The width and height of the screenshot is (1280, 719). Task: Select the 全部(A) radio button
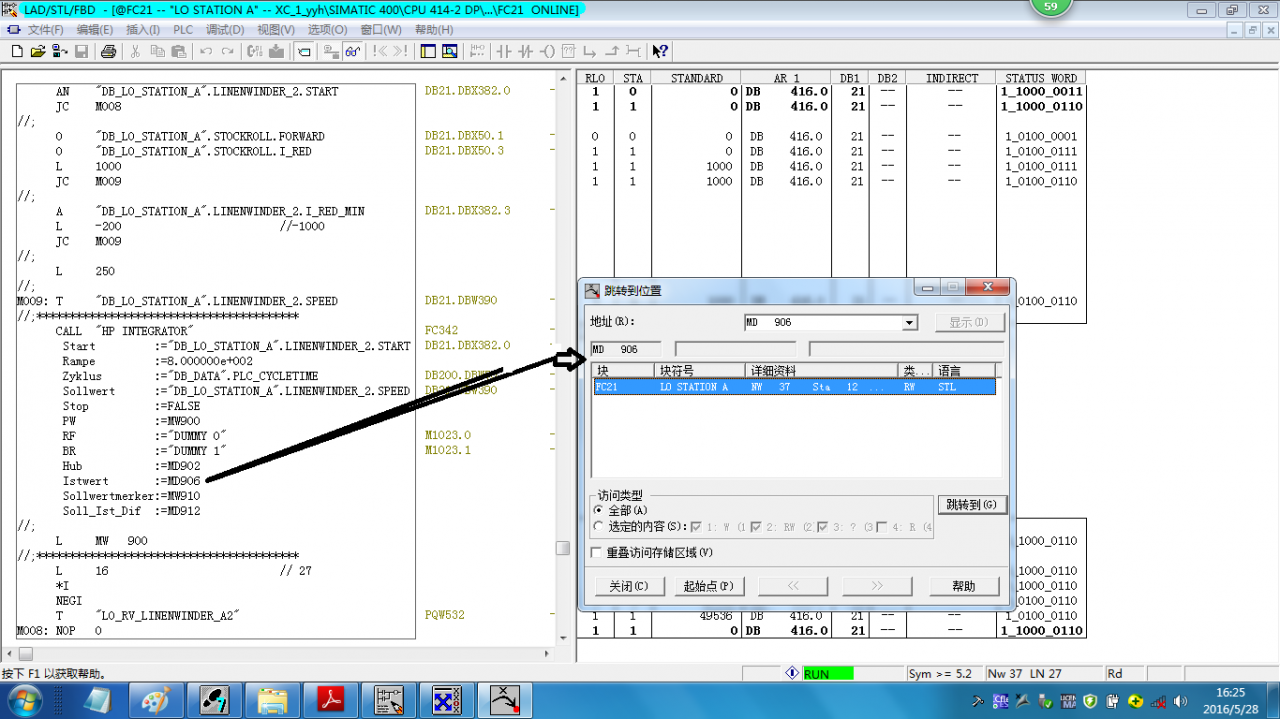599,510
